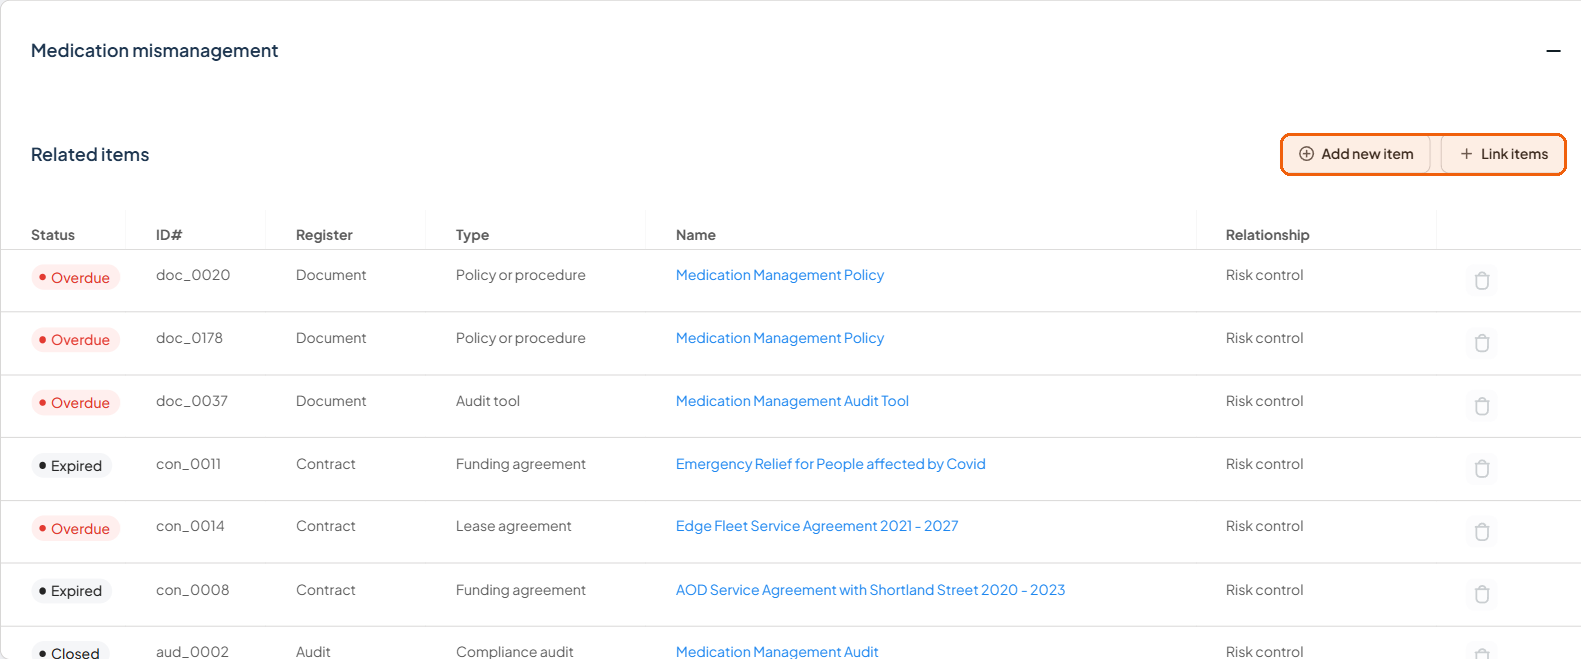
Task: Click the Expired status badge for con_0011
Action: click(71, 465)
